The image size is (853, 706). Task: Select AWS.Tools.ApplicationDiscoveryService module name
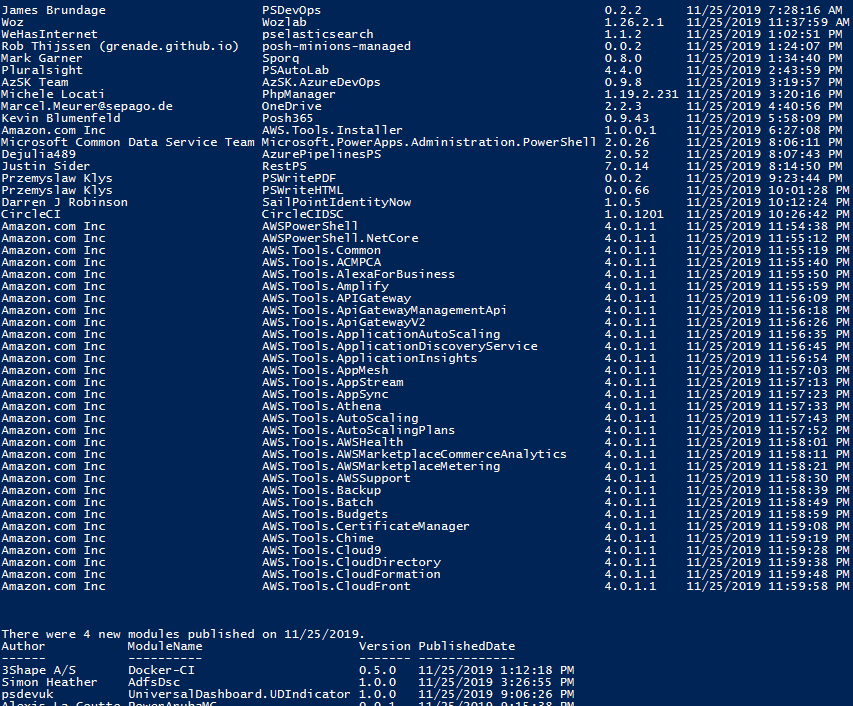(x=399, y=346)
